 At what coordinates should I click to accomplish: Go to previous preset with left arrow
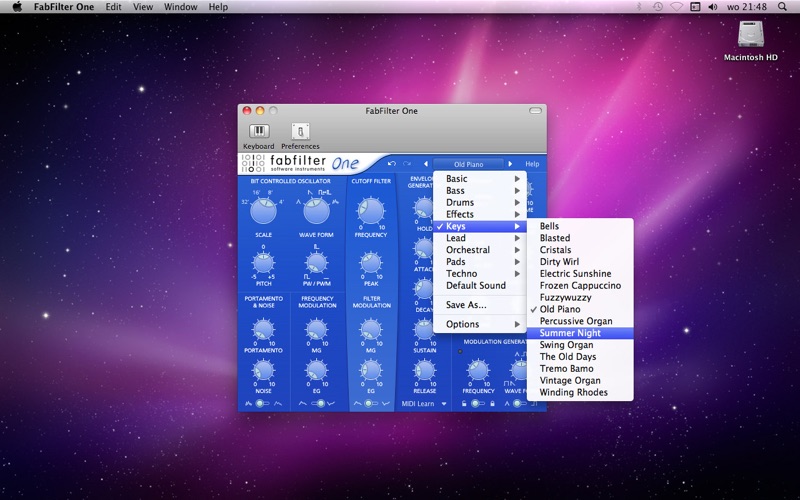pos(426,164)
